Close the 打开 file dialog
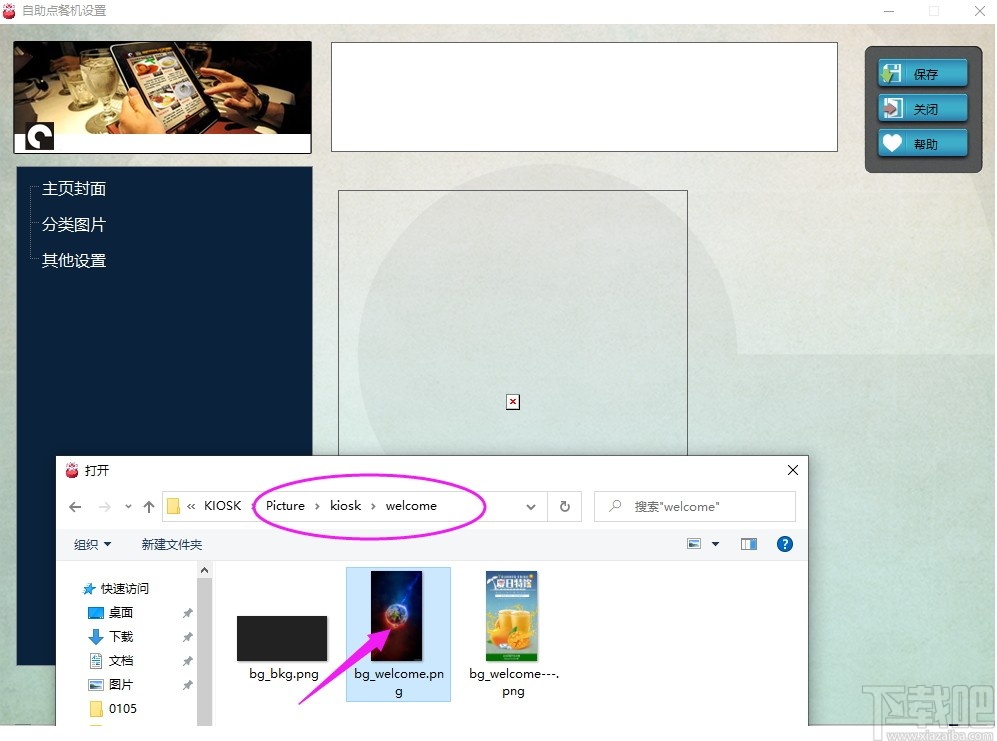 point(793,470)
